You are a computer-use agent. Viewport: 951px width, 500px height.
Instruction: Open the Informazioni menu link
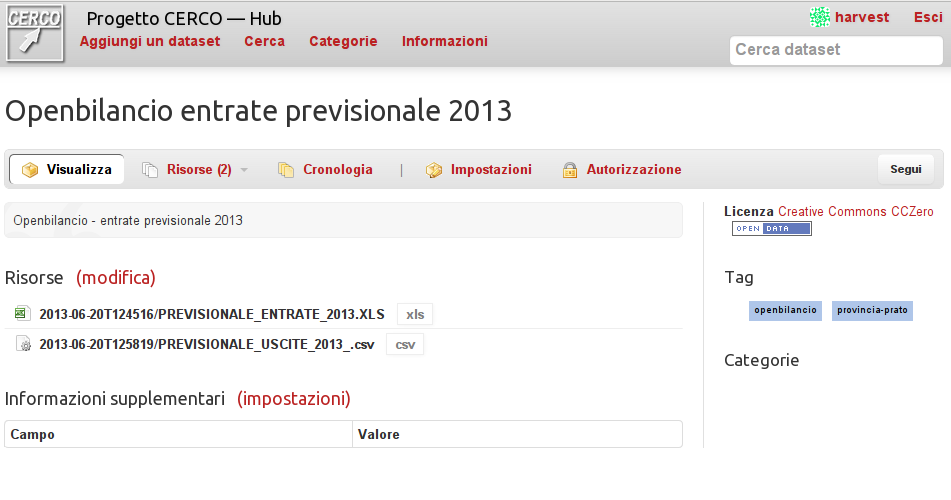click(x=445, y=41)
